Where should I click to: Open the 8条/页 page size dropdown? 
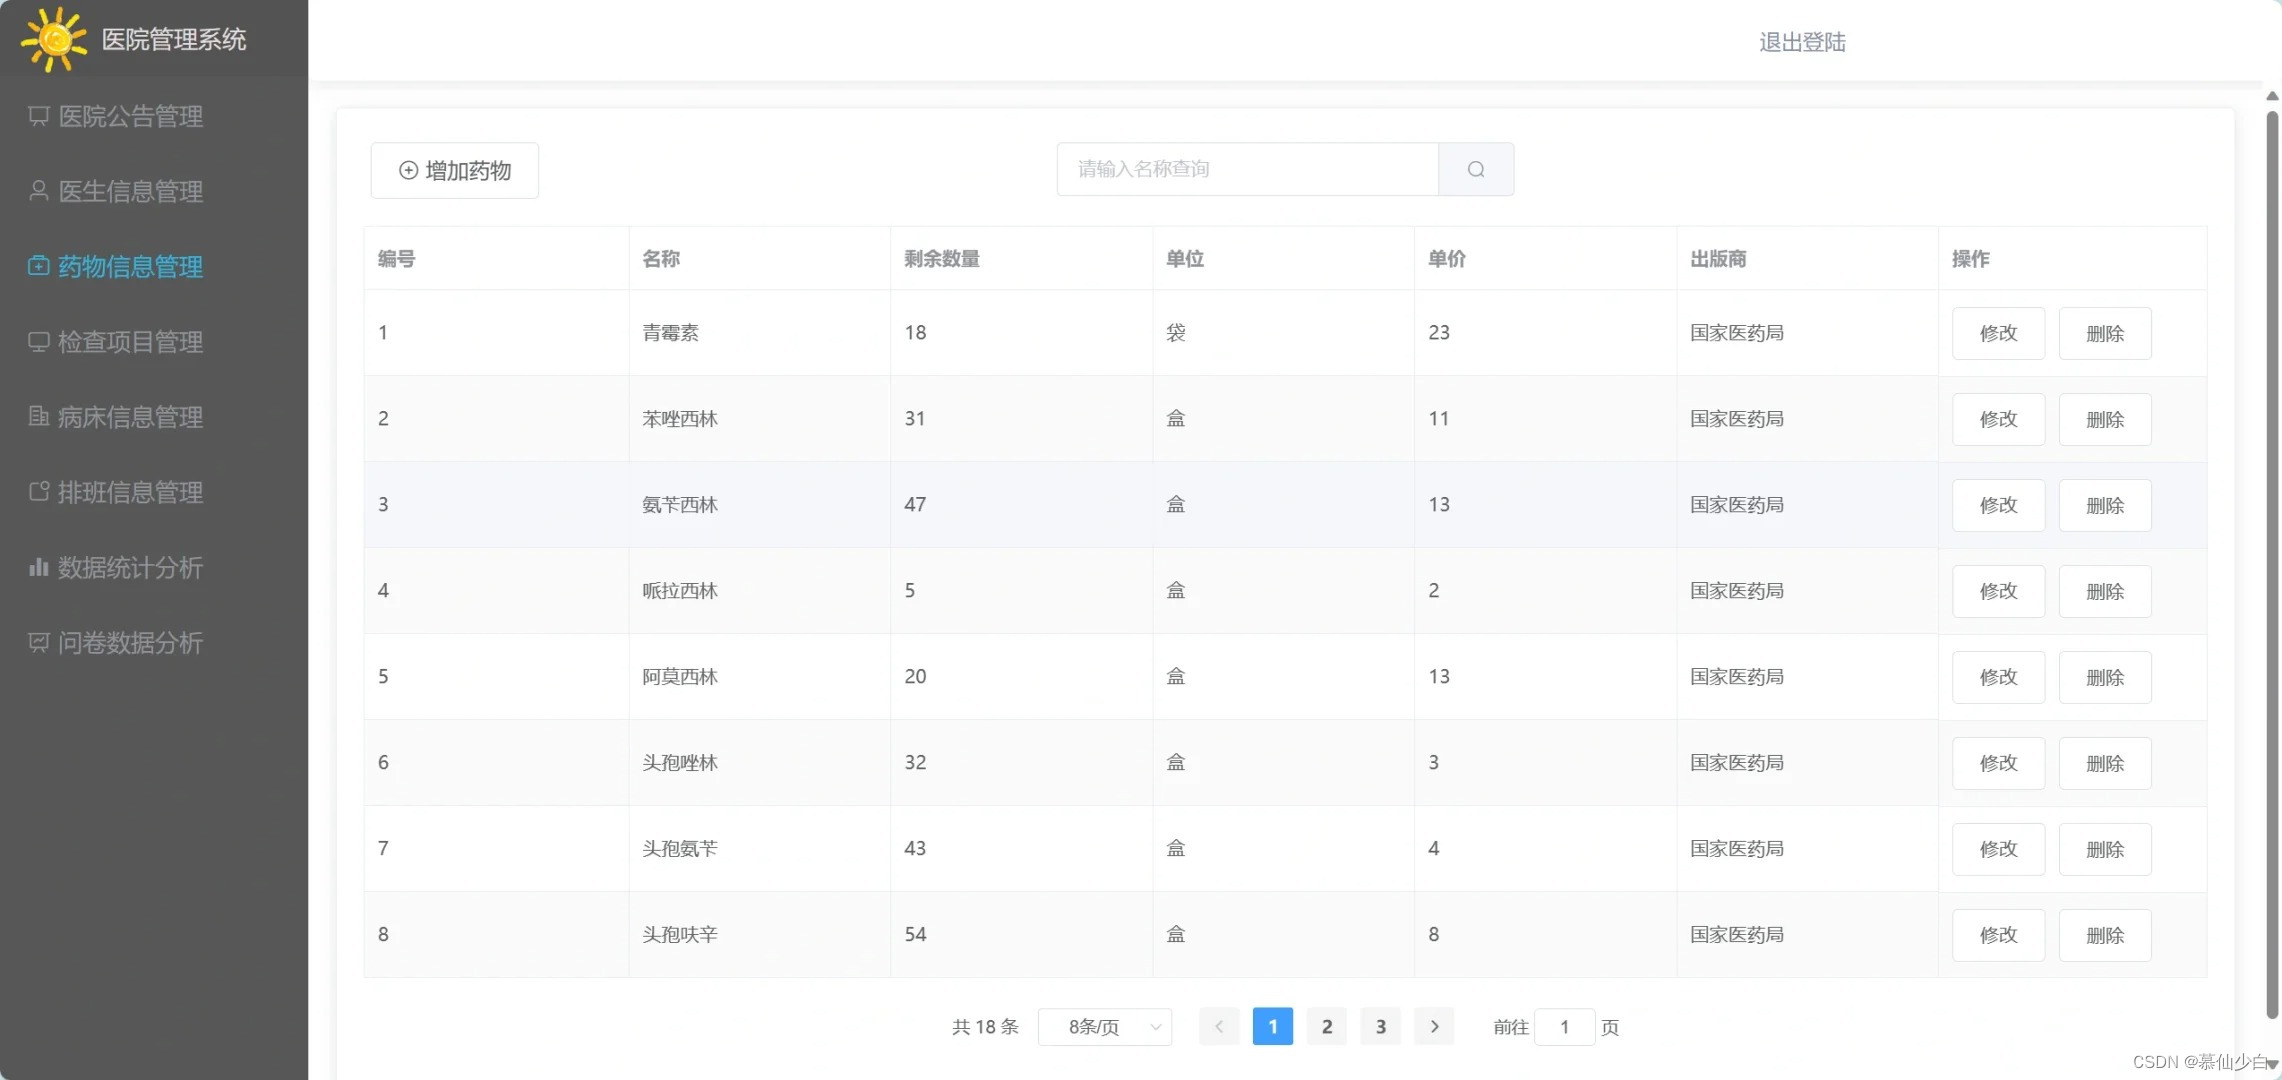coord(1104,1027)
